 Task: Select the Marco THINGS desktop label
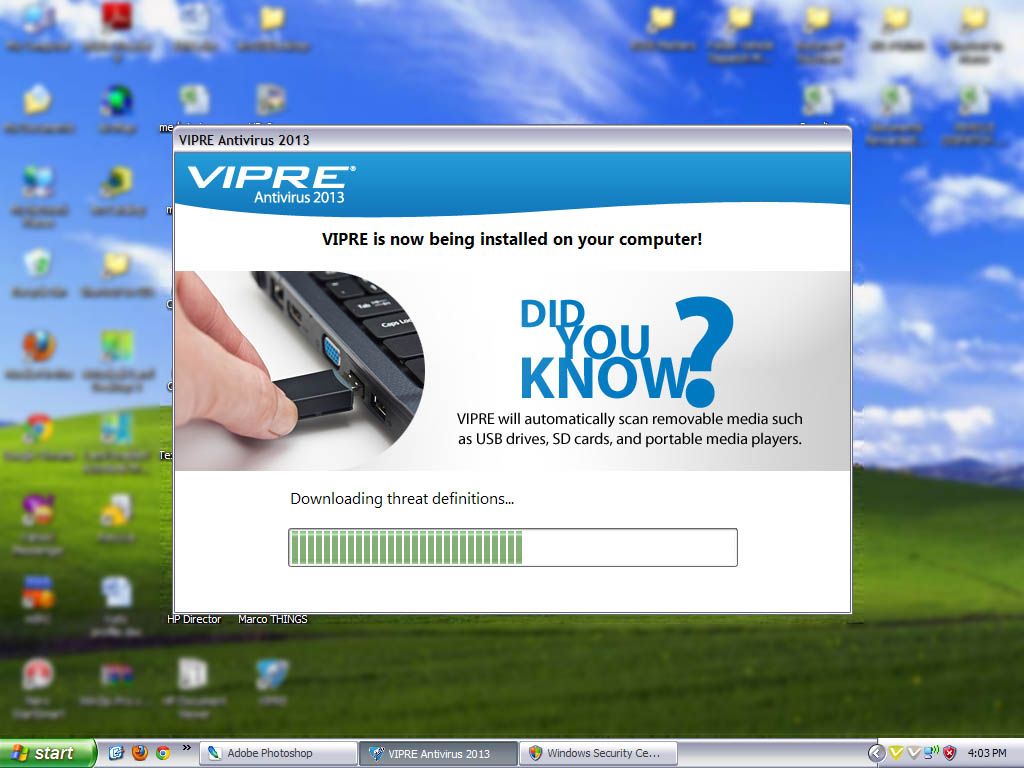click(272, 619)
